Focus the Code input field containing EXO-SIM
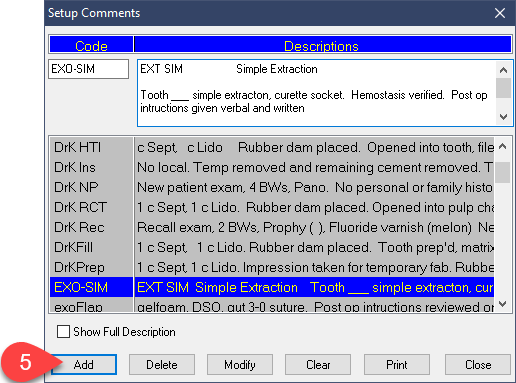 [88, 69]
